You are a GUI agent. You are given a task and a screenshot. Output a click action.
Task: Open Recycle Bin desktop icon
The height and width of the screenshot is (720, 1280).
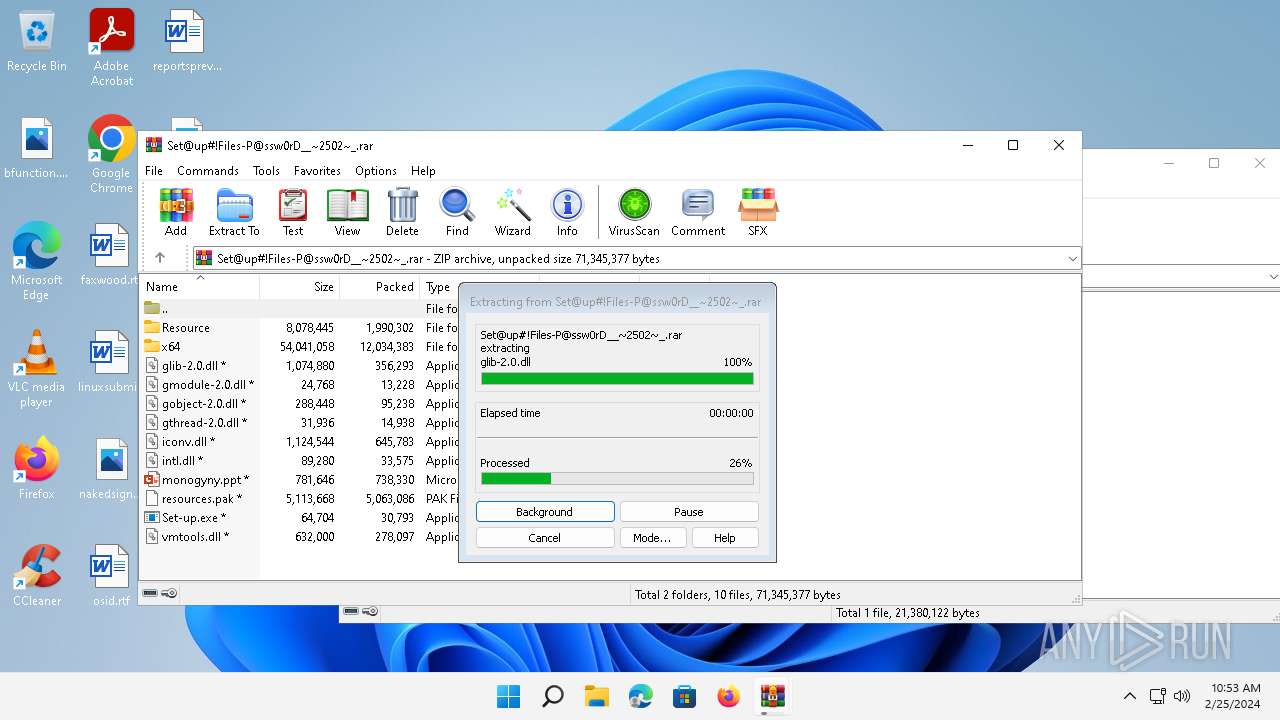tap(37, 42)
